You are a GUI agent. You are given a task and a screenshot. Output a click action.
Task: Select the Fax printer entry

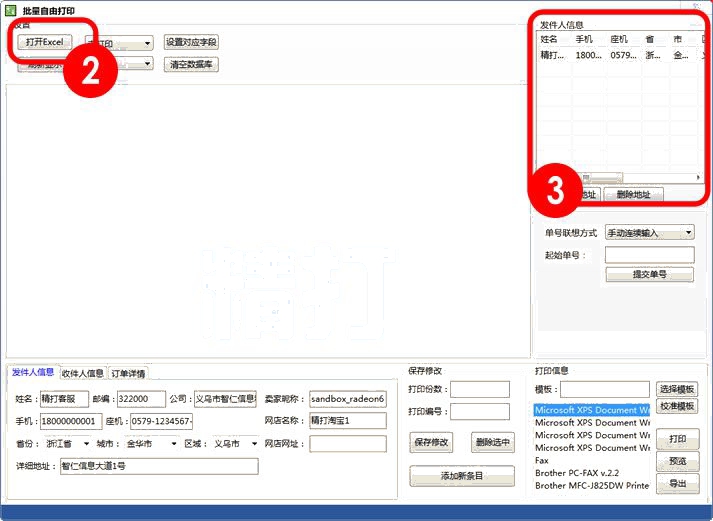click(x=592, y=461)
